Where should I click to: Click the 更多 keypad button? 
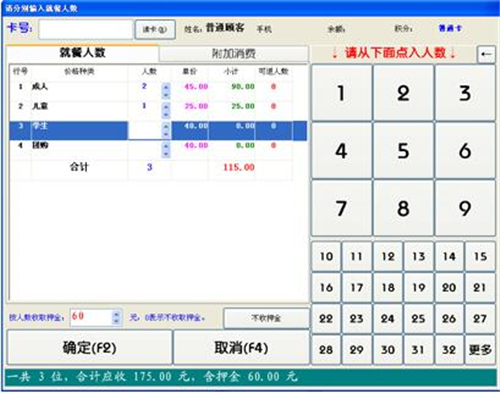[x=480, y=350]
